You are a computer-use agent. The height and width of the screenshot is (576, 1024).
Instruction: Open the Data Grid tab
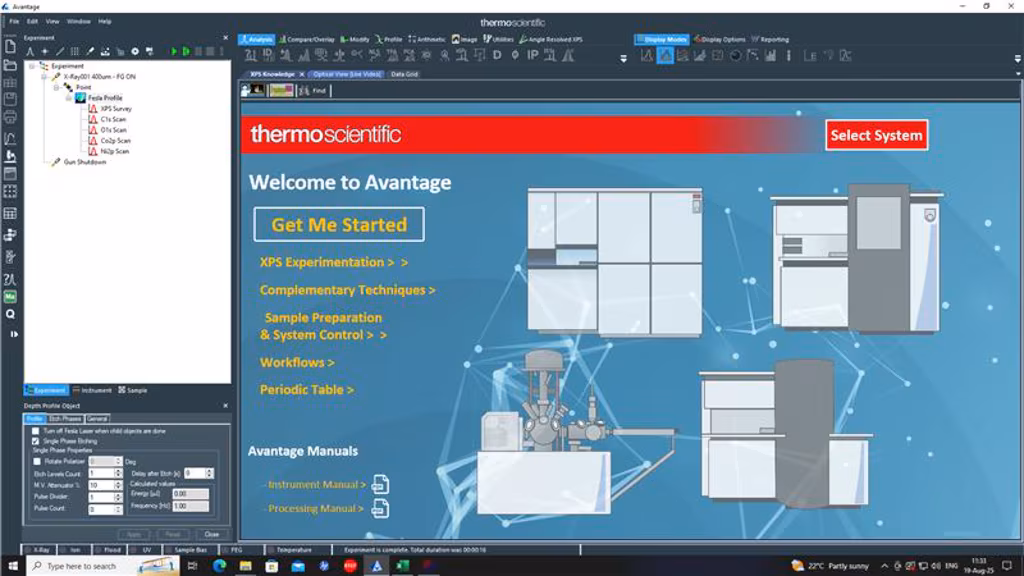point(404,74)
